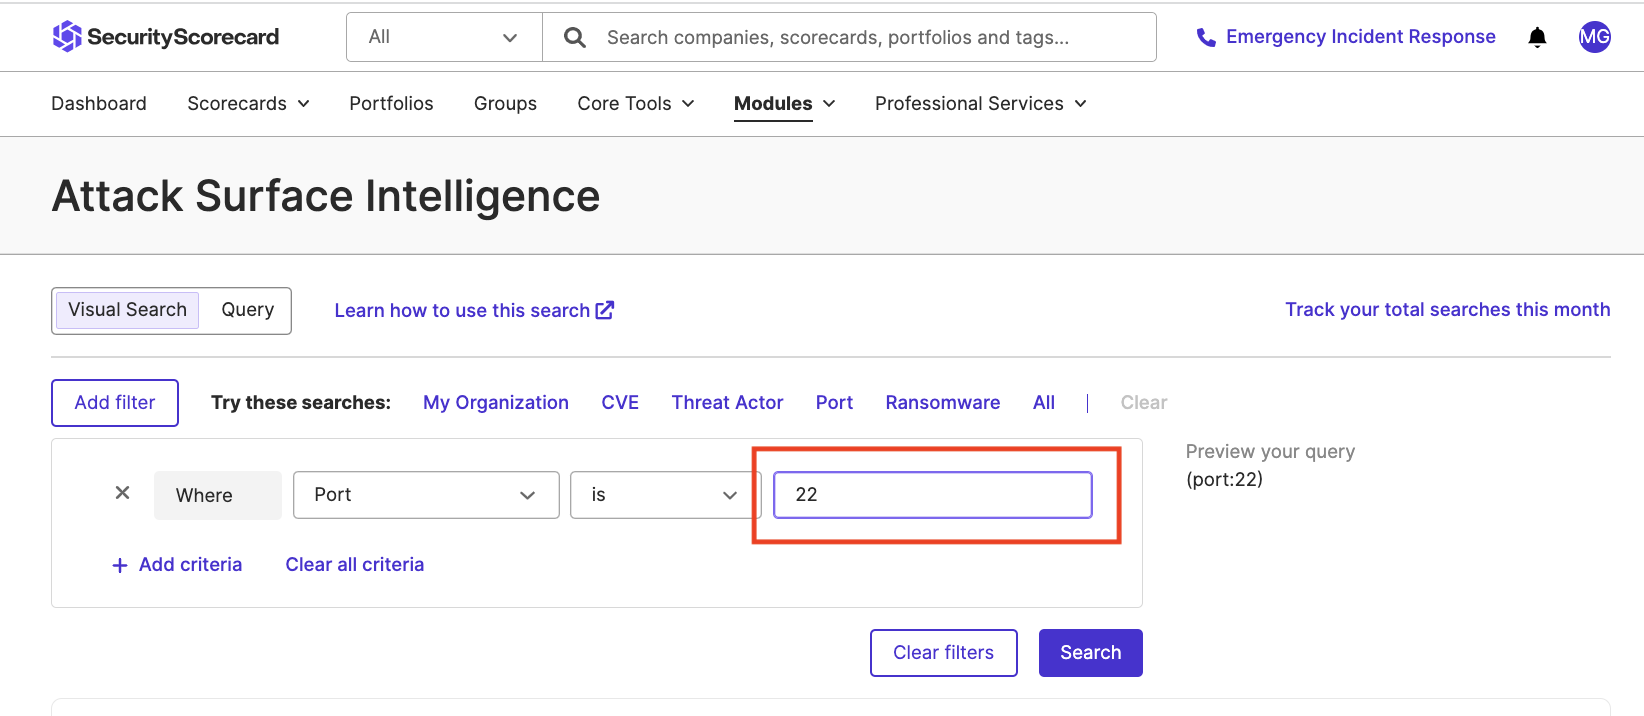Viewport: 1644px width, 716px height.
Task: Open the All search scope dropdown
Action: [444, 37]
